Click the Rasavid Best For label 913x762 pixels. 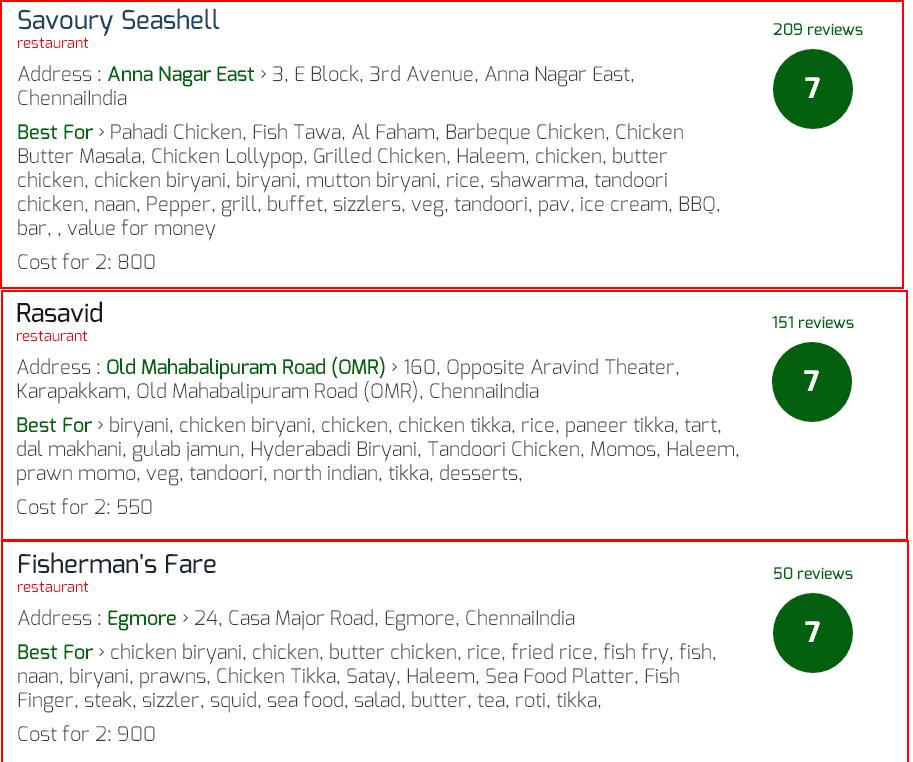coord(54,425)
